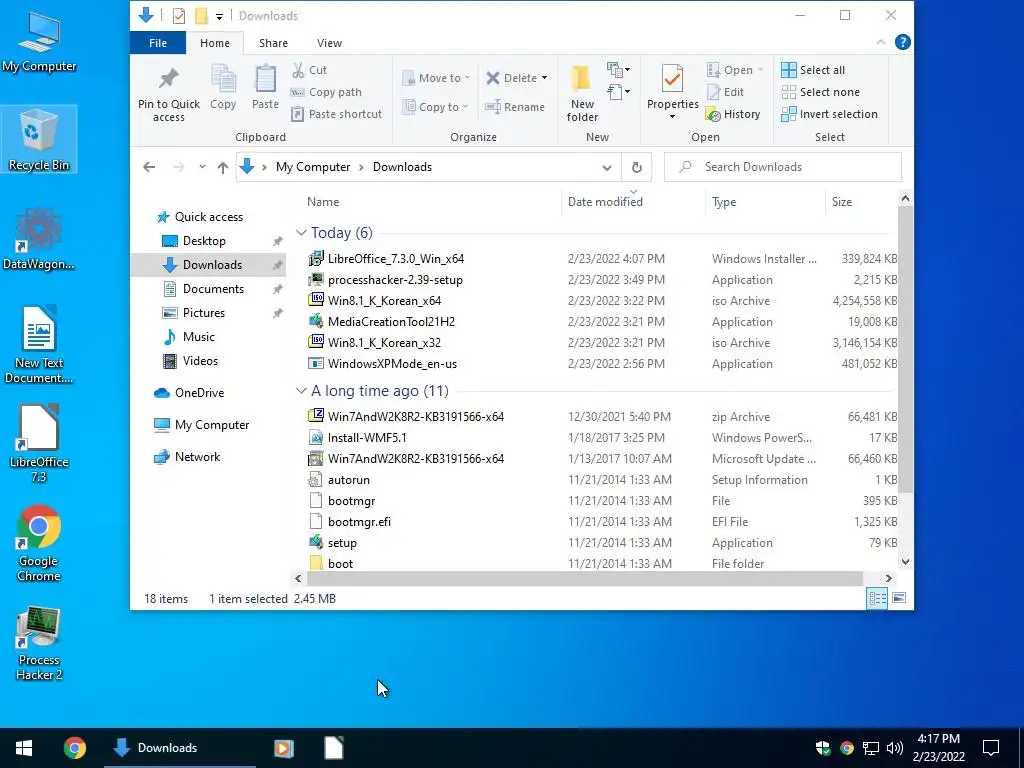Image resolution: width=1024 pixels, height=768 pixels.
Task: Click the taskbar volume icon
Action: coord(895,748)
